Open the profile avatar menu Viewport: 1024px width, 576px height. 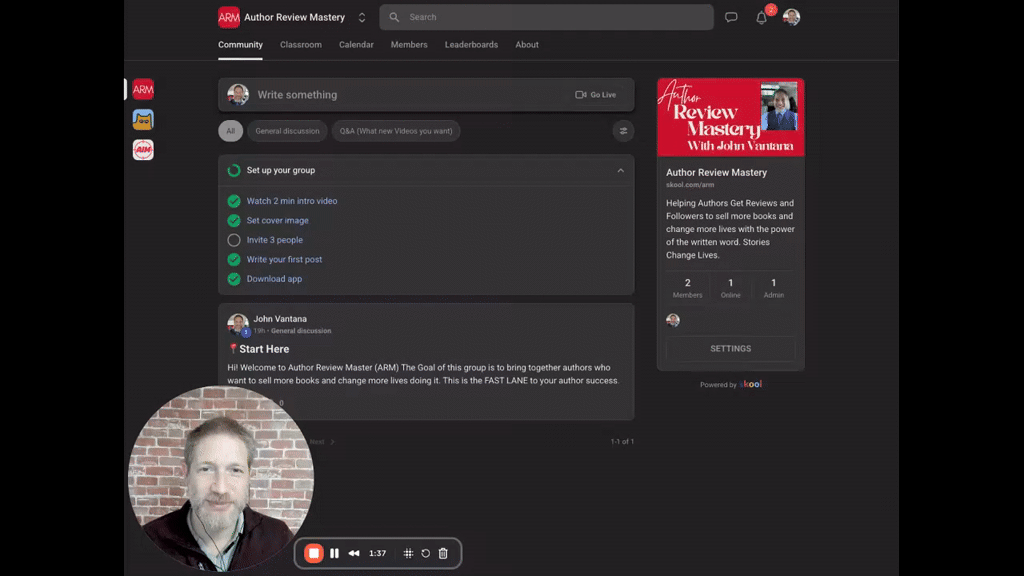point(792,17)
